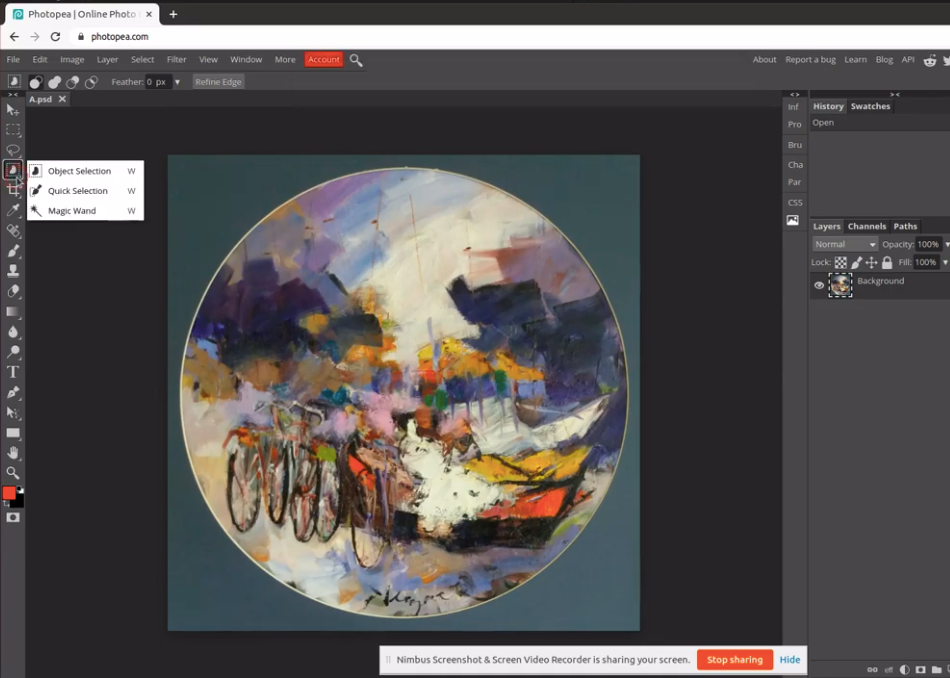Viewport: 950px width, 678px height.
Task: Choose the Clone Stamp tool
Action: (13, 270)
